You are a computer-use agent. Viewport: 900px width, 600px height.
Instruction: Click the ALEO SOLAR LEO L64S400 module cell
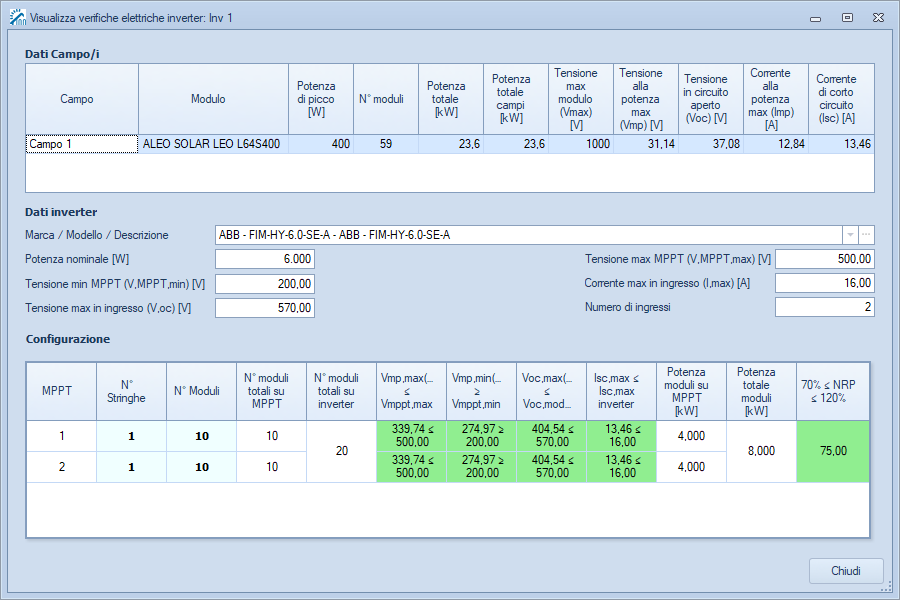(x=213, y=144)
